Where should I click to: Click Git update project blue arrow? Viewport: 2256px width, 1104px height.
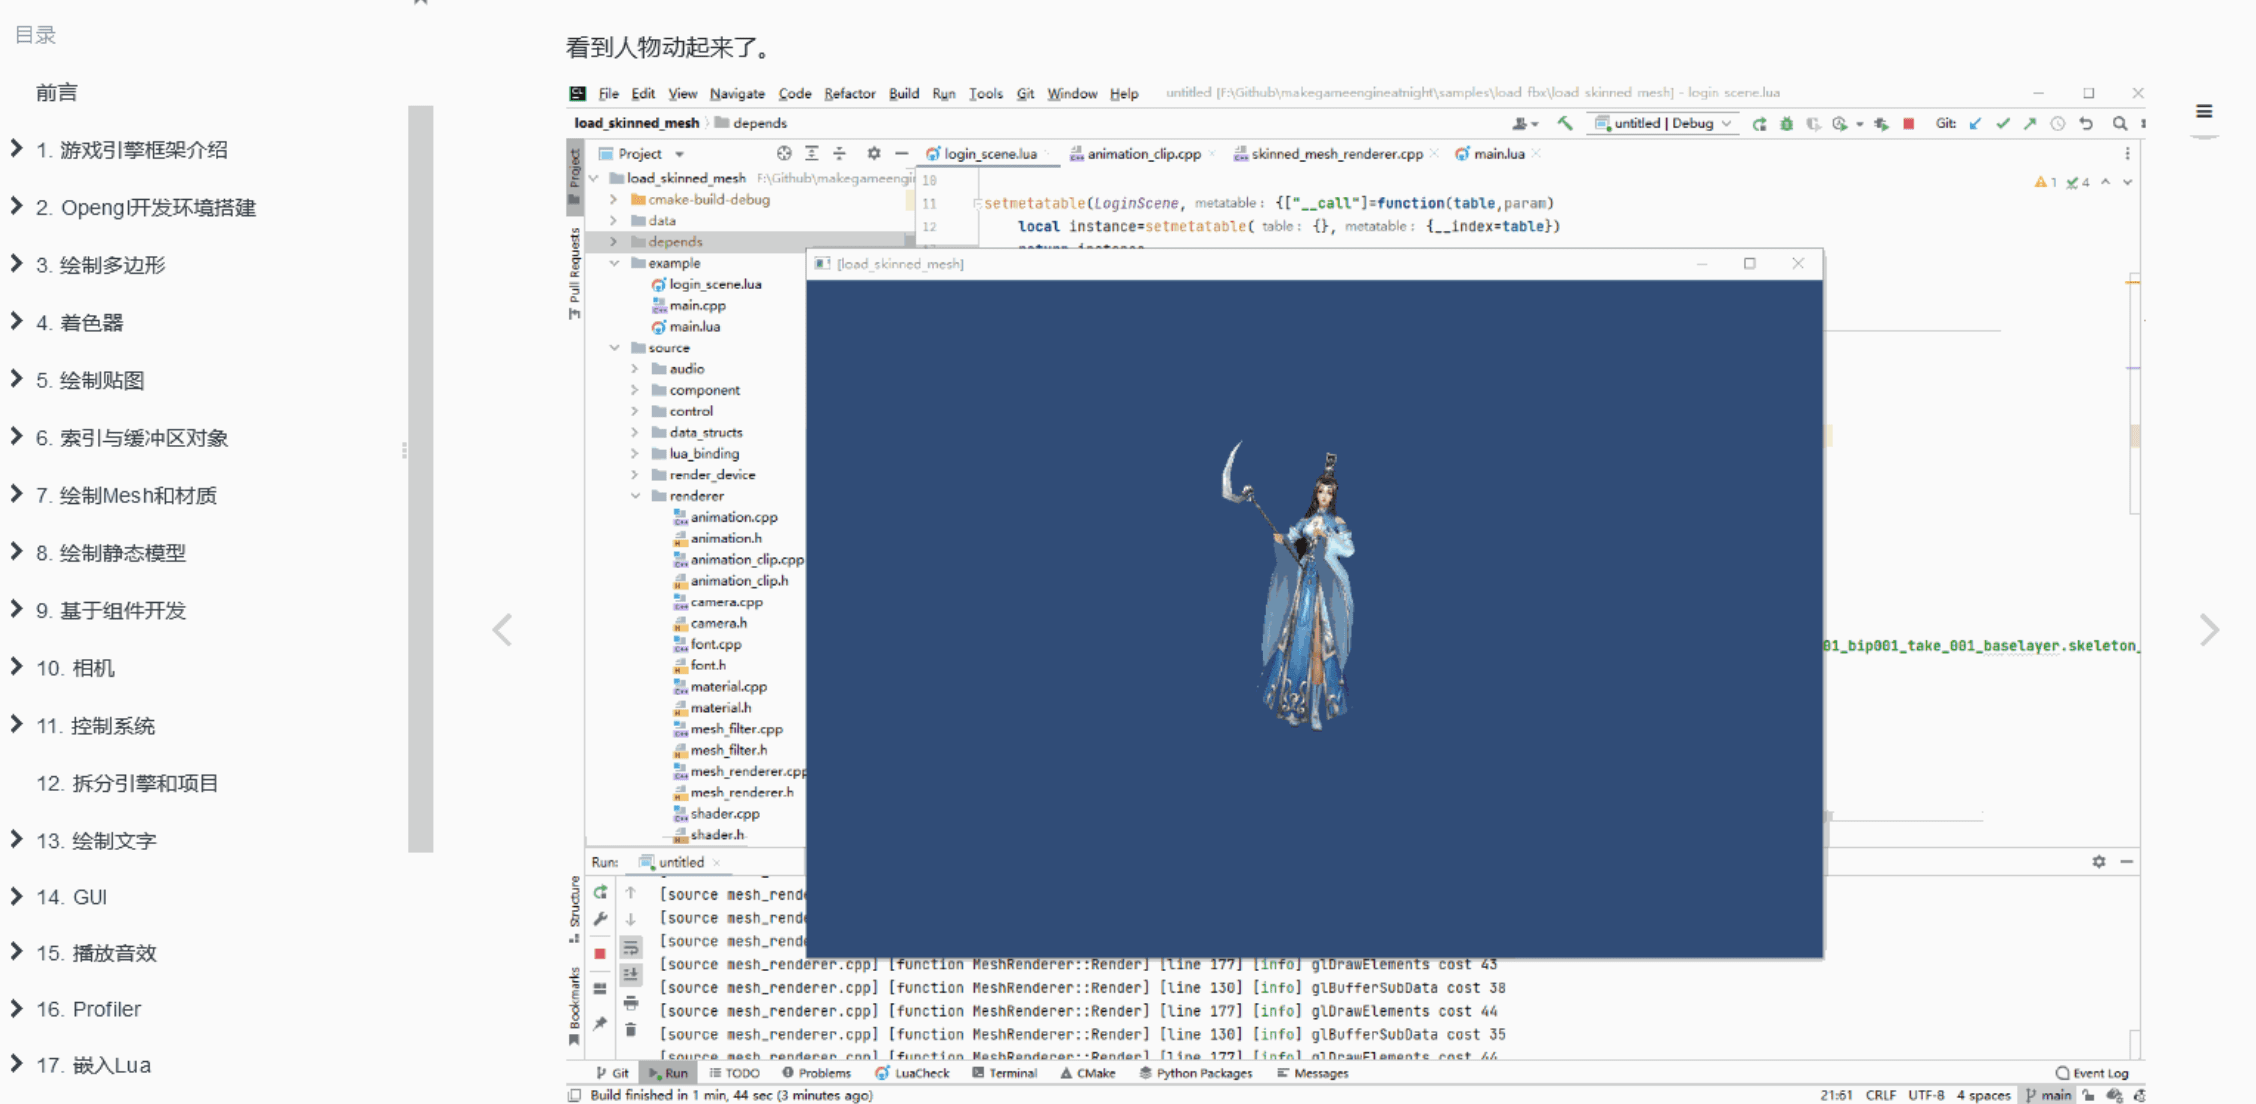coord(1975,124)
